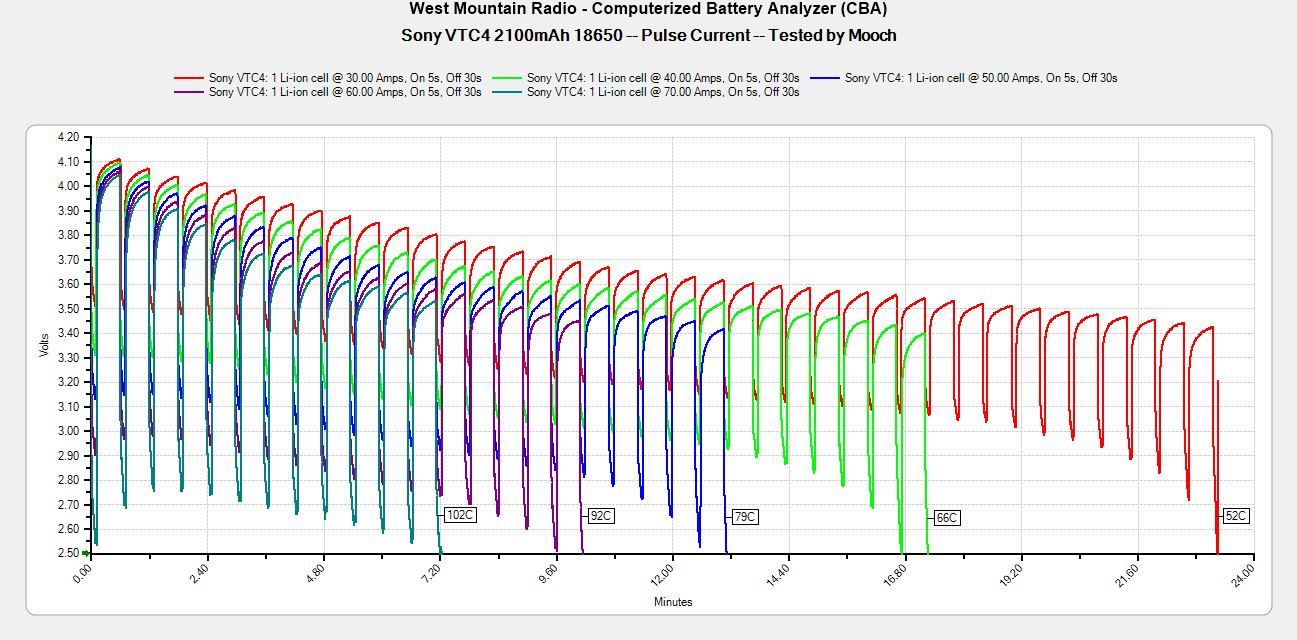
Task: Click the blue 50.00 Amps legend line
Action: click(825, 77)
